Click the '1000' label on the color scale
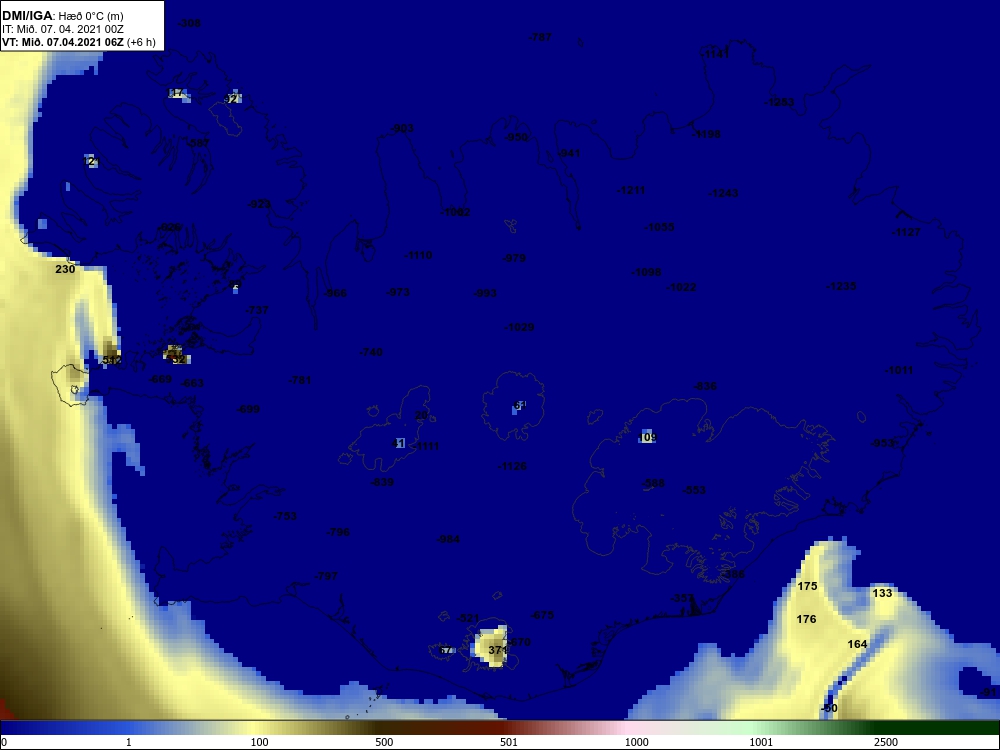This screenshot has width=1000, height=750. (x=636, y=742)
